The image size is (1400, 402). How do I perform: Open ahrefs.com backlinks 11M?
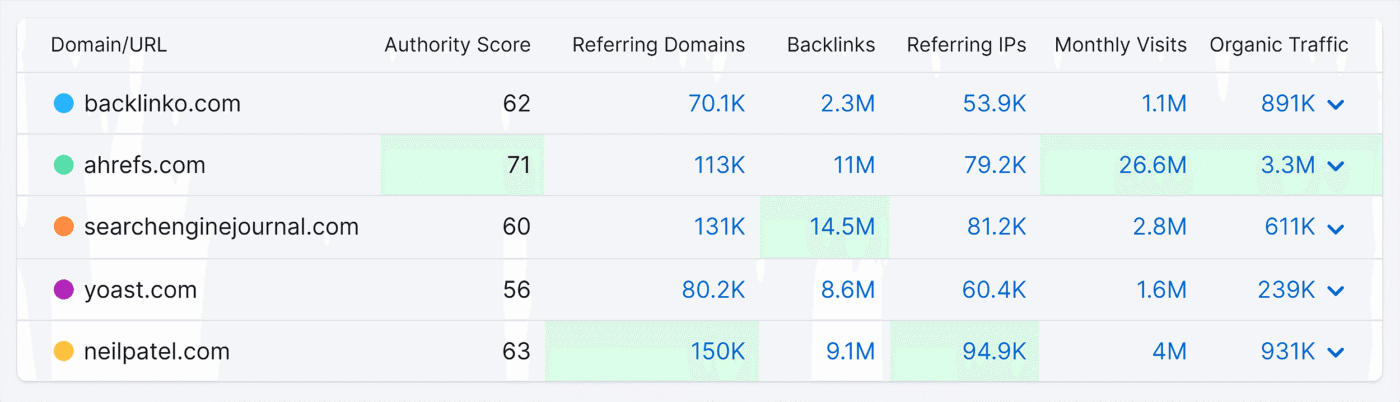point(854,165)
